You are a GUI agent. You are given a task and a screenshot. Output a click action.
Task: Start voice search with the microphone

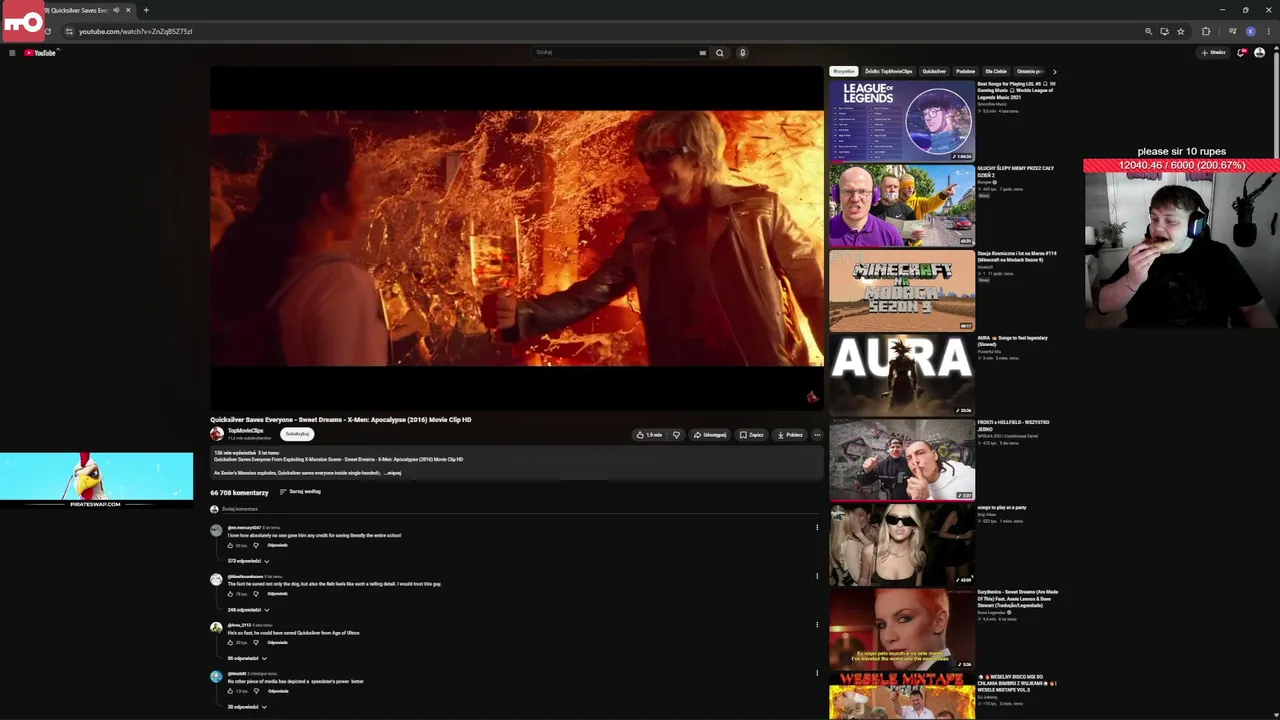tap(742, 53)
